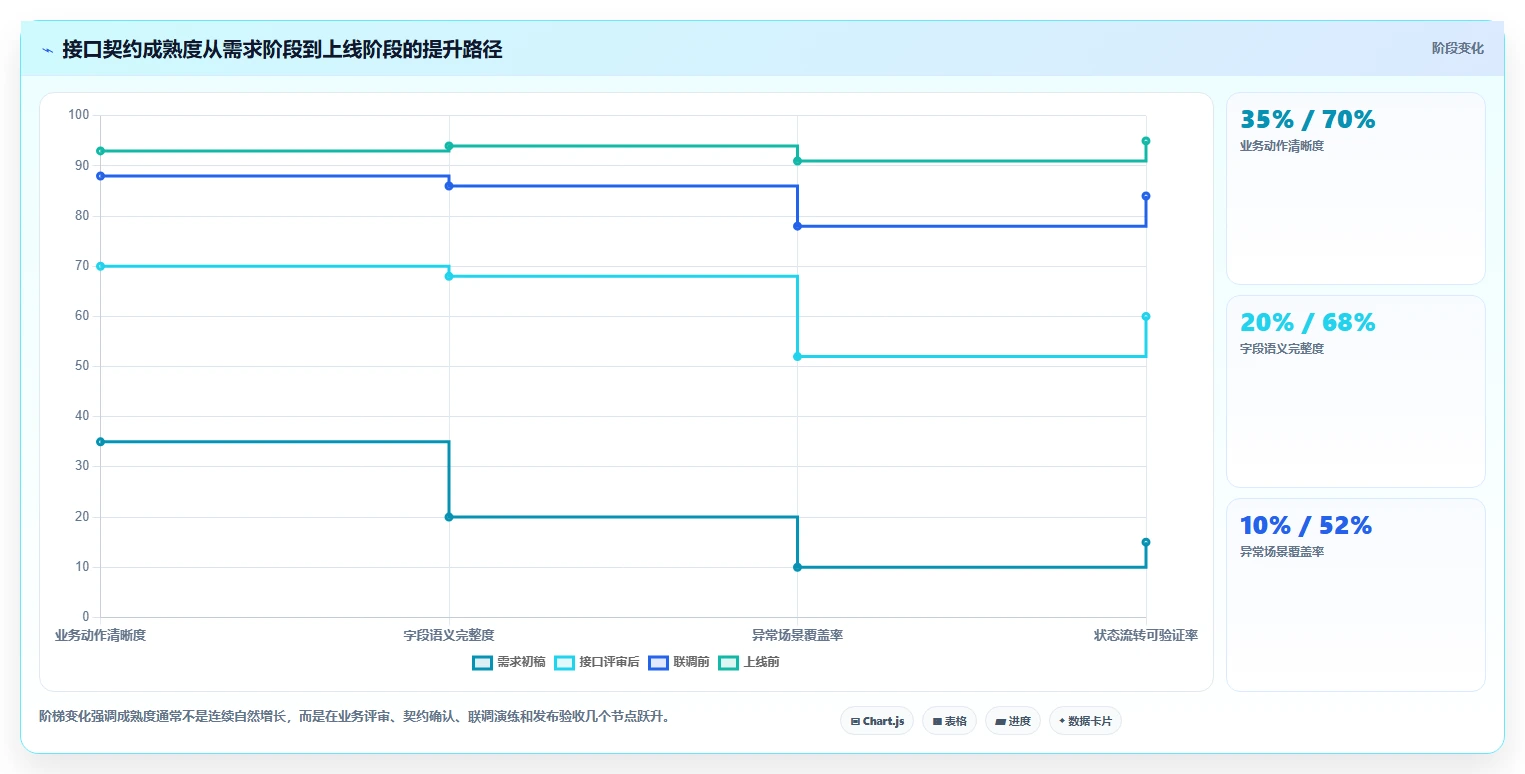The image size is (1525, 774).
Task: Click the title 接口契约成熟度从需求阶段到上线阶段的提升路径
Action: click(x=282, y=50)
